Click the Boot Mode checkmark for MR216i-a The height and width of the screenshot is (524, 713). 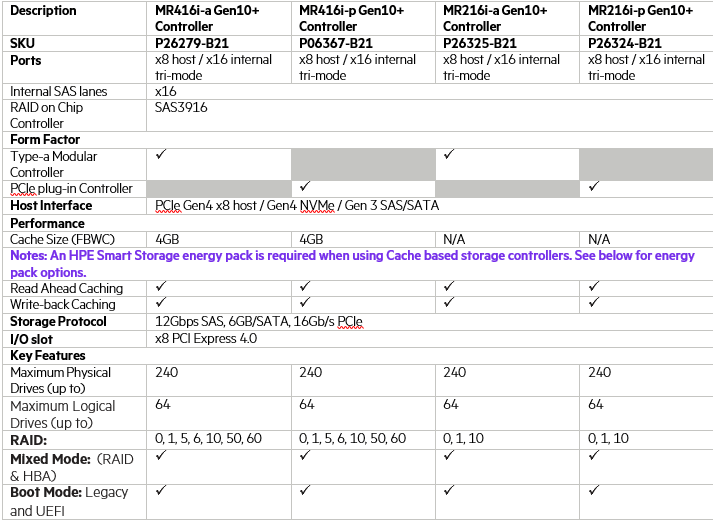point(449,490)
